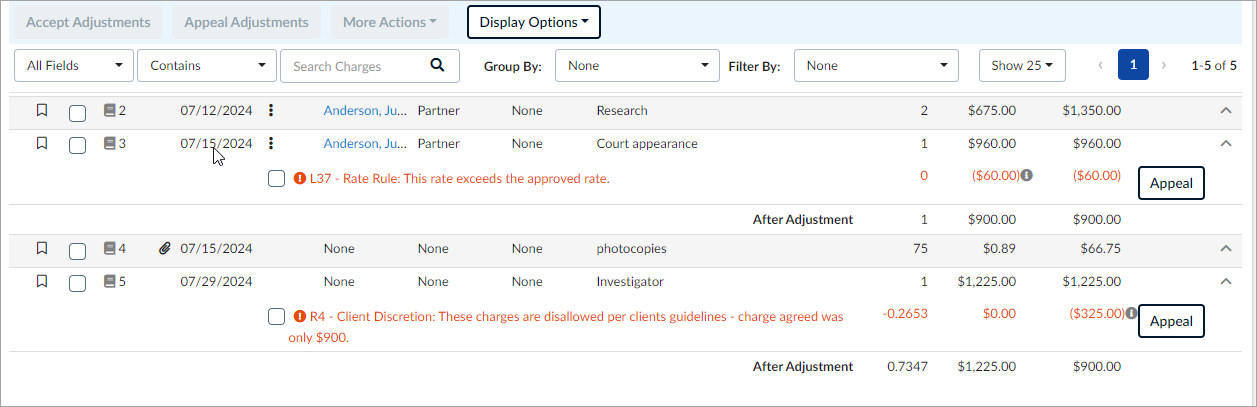Click the 1-5 of 5 results count
Viewport: 1257px width, 407px height.
1214,66
